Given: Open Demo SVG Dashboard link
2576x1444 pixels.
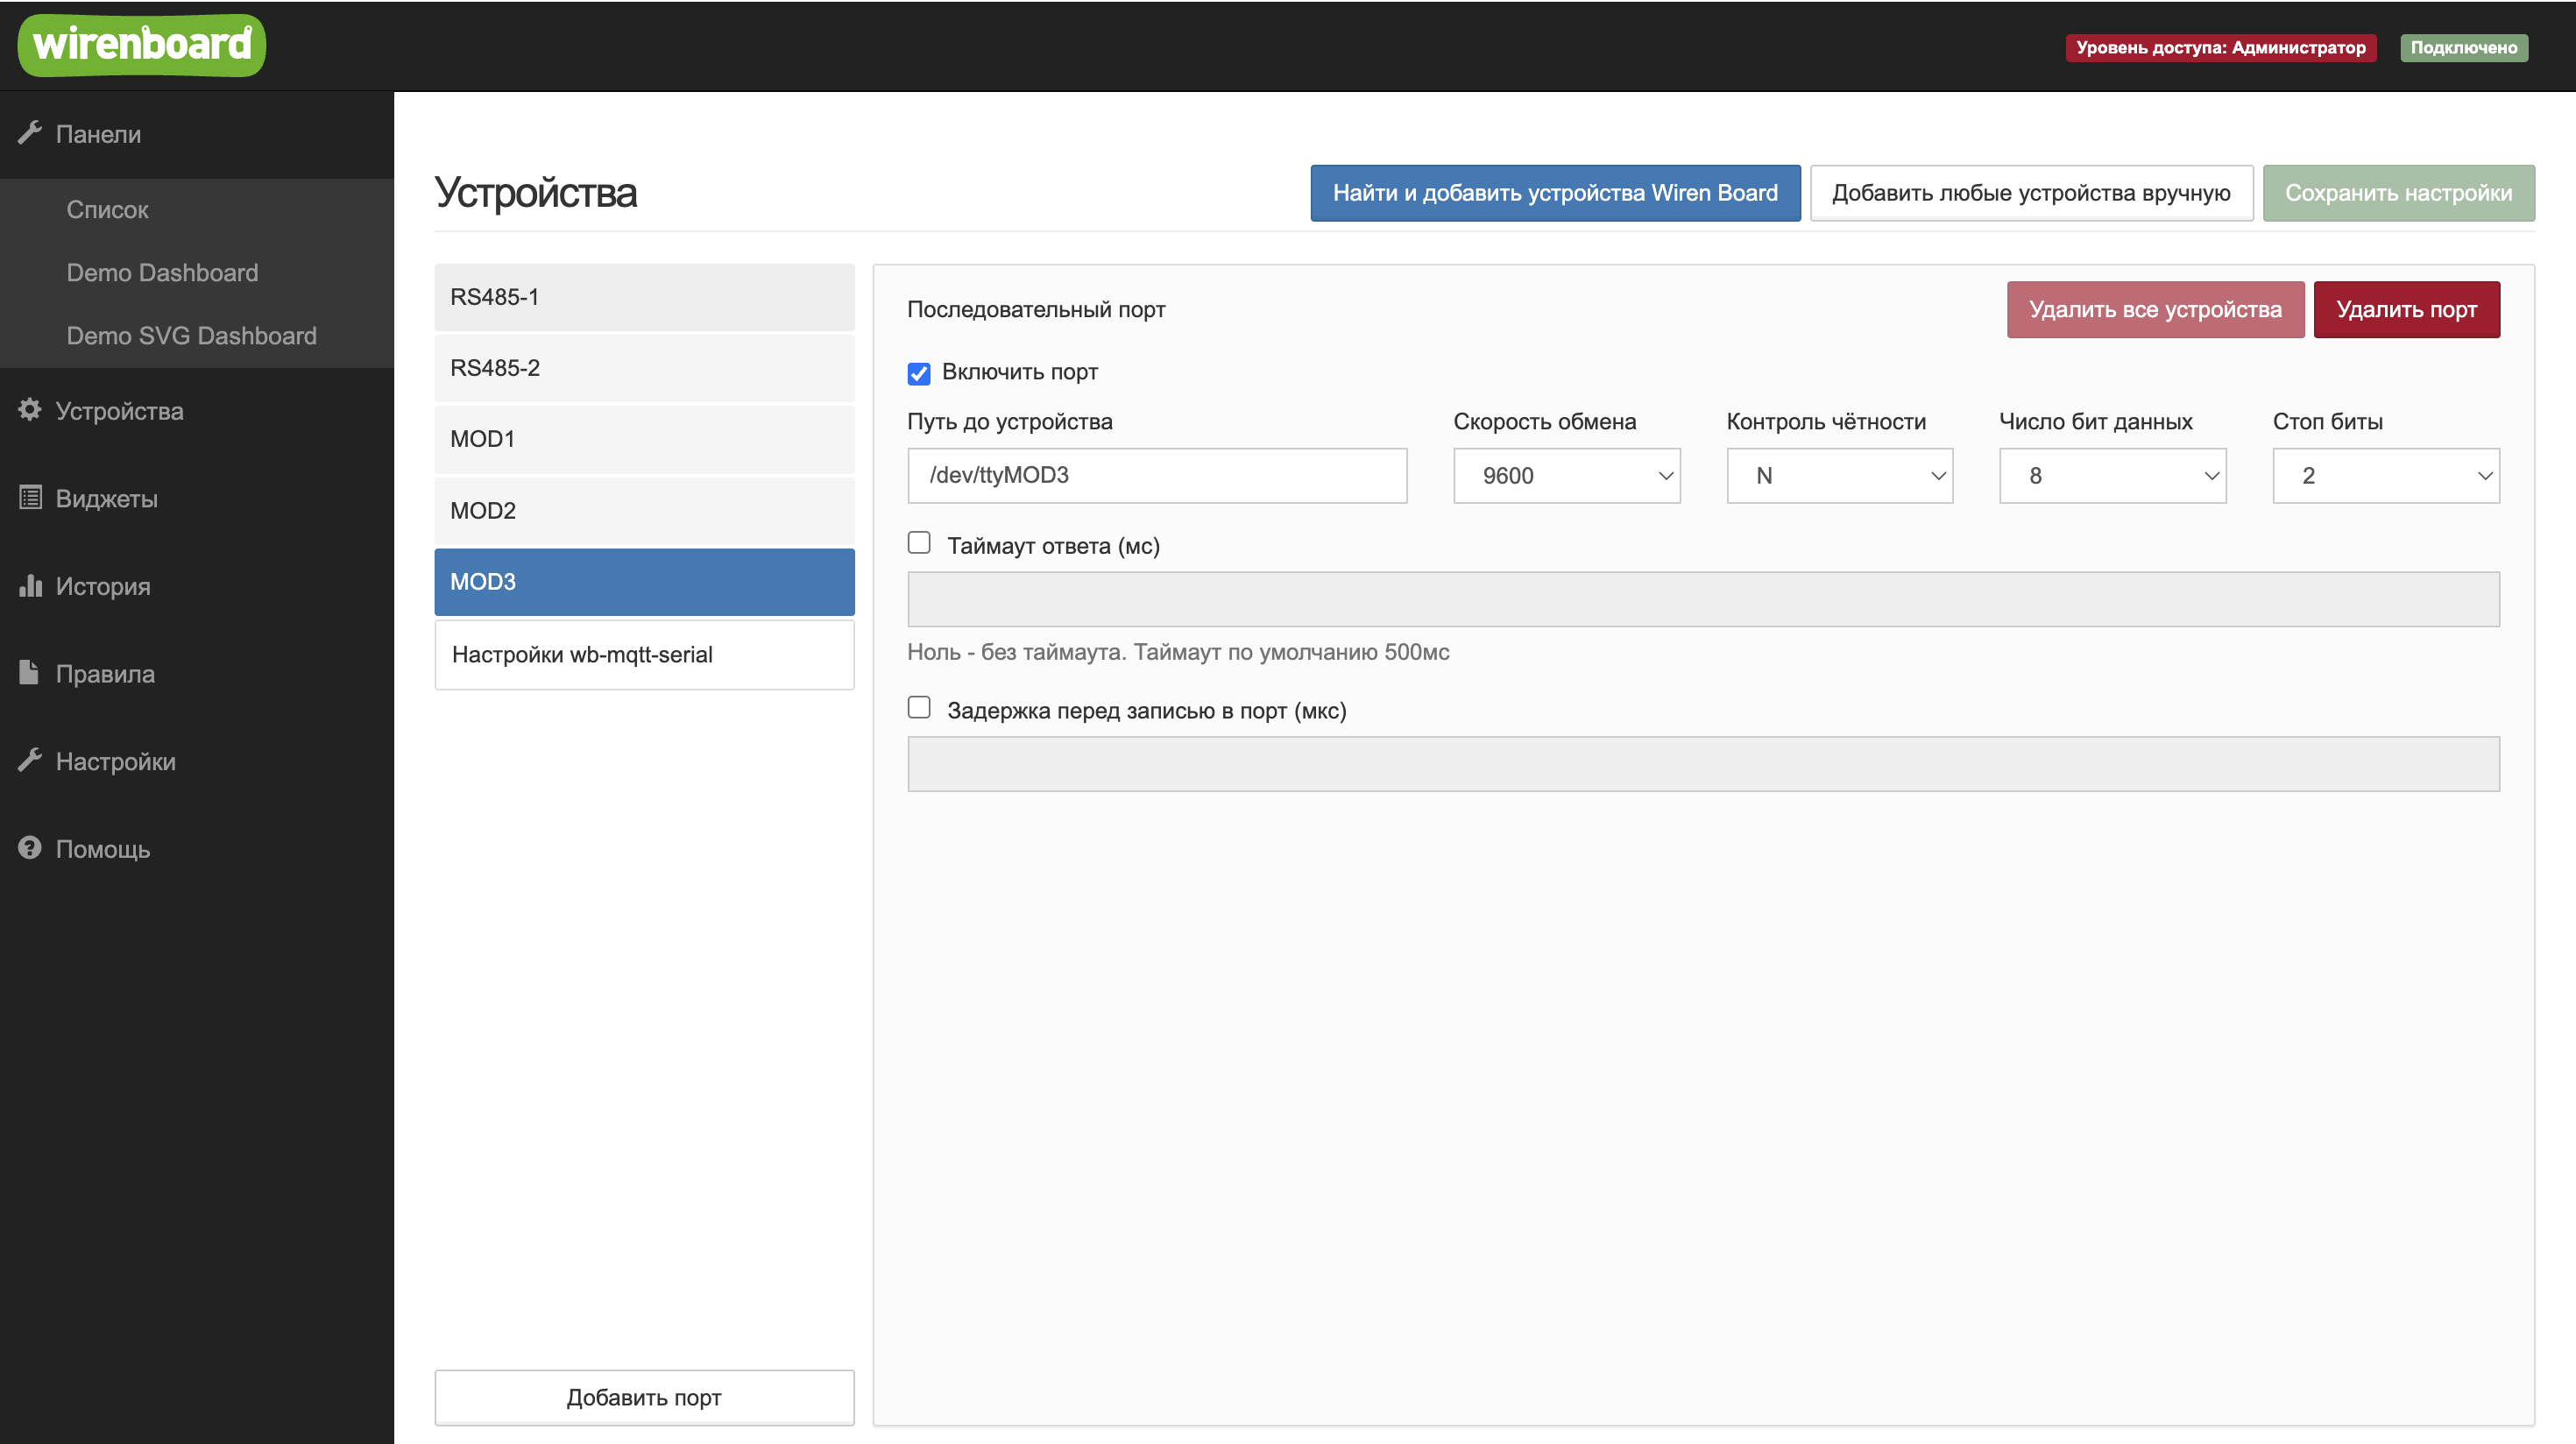Looking at the screenshot, I should point(191,336).
